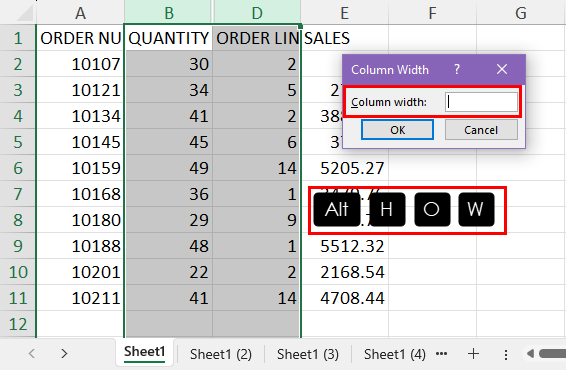The image size is (566, 370).
Task: Select row 8 header
Action: [x=18, y=220]
